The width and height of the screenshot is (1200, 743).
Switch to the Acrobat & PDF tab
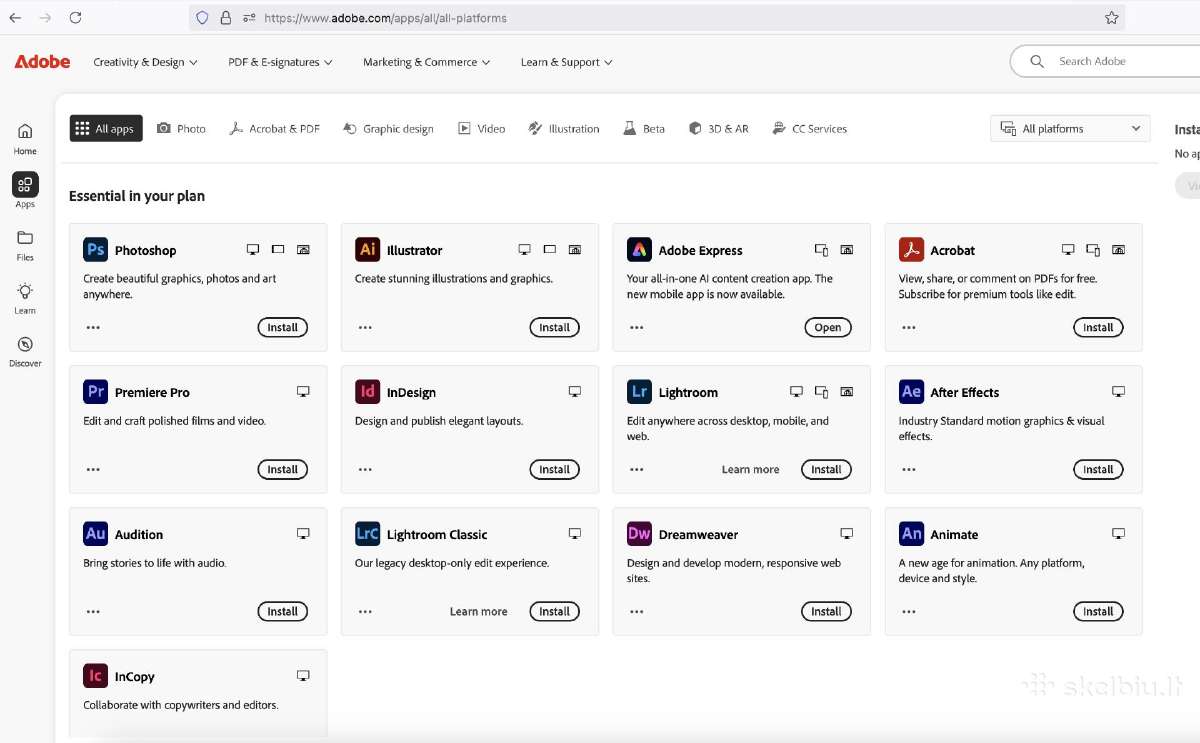(275, 129)
